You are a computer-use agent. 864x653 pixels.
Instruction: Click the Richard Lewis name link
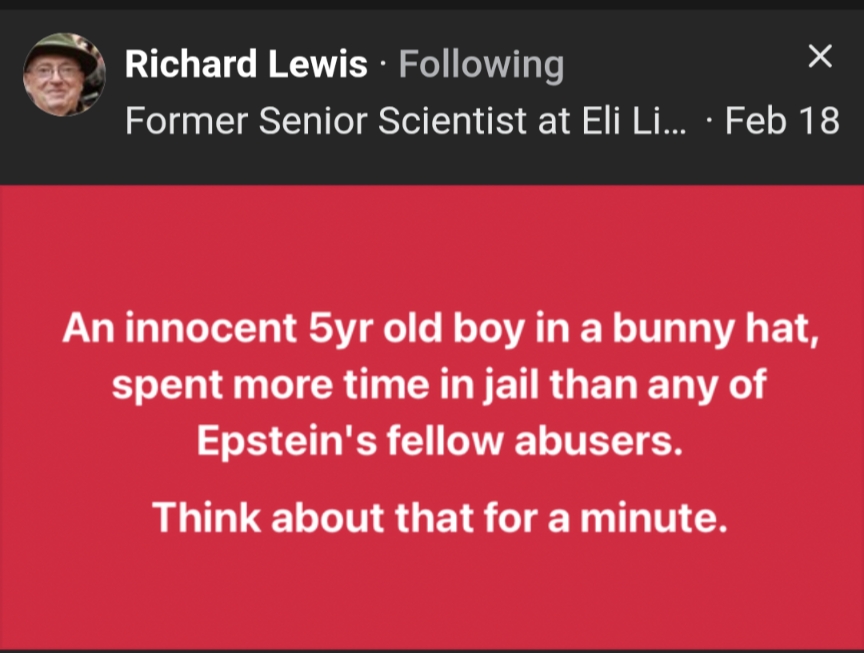click(246, 65)
